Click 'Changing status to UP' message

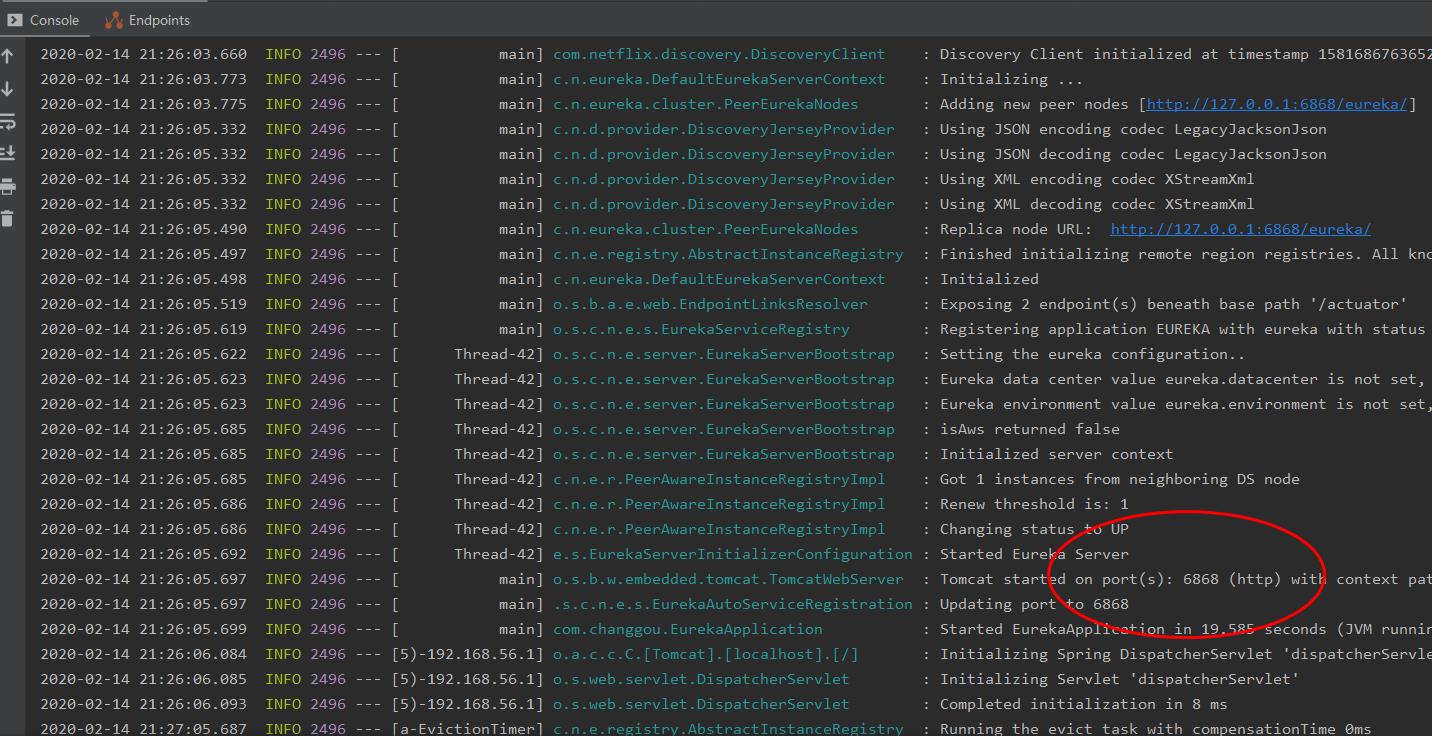(1033, 529)
